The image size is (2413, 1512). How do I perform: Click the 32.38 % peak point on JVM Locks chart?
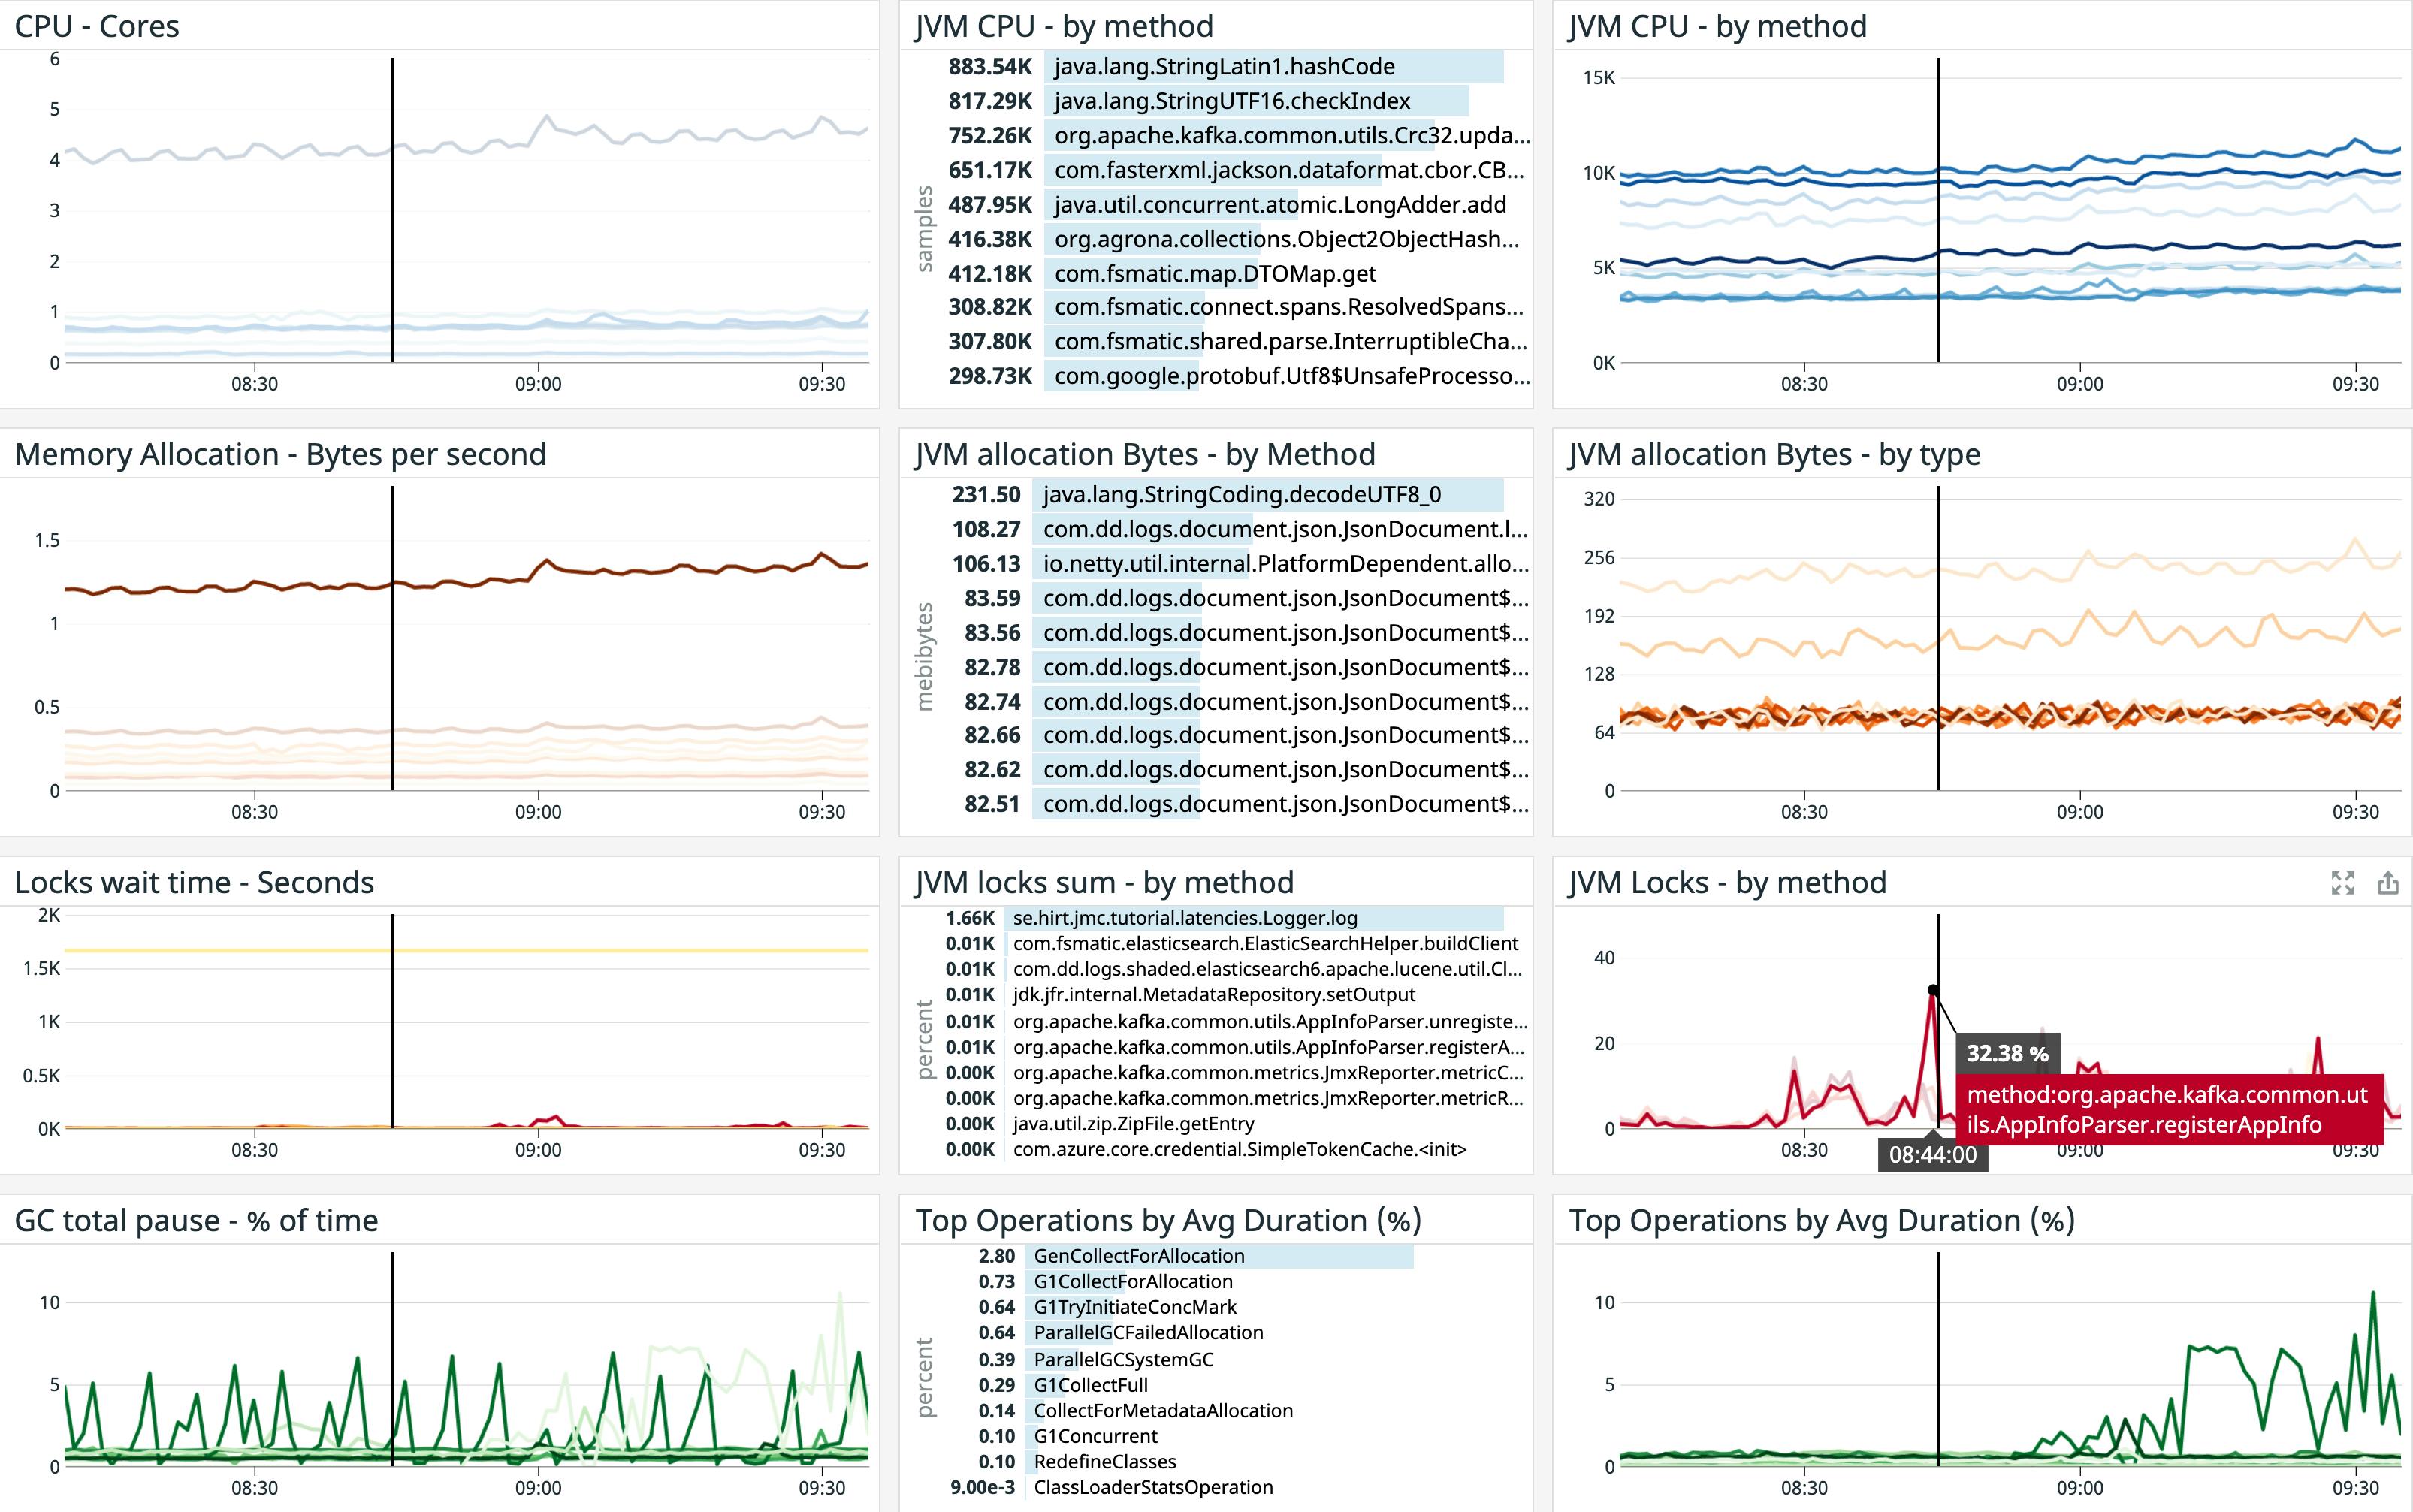pyautogui.click(x=1933, y=990)
